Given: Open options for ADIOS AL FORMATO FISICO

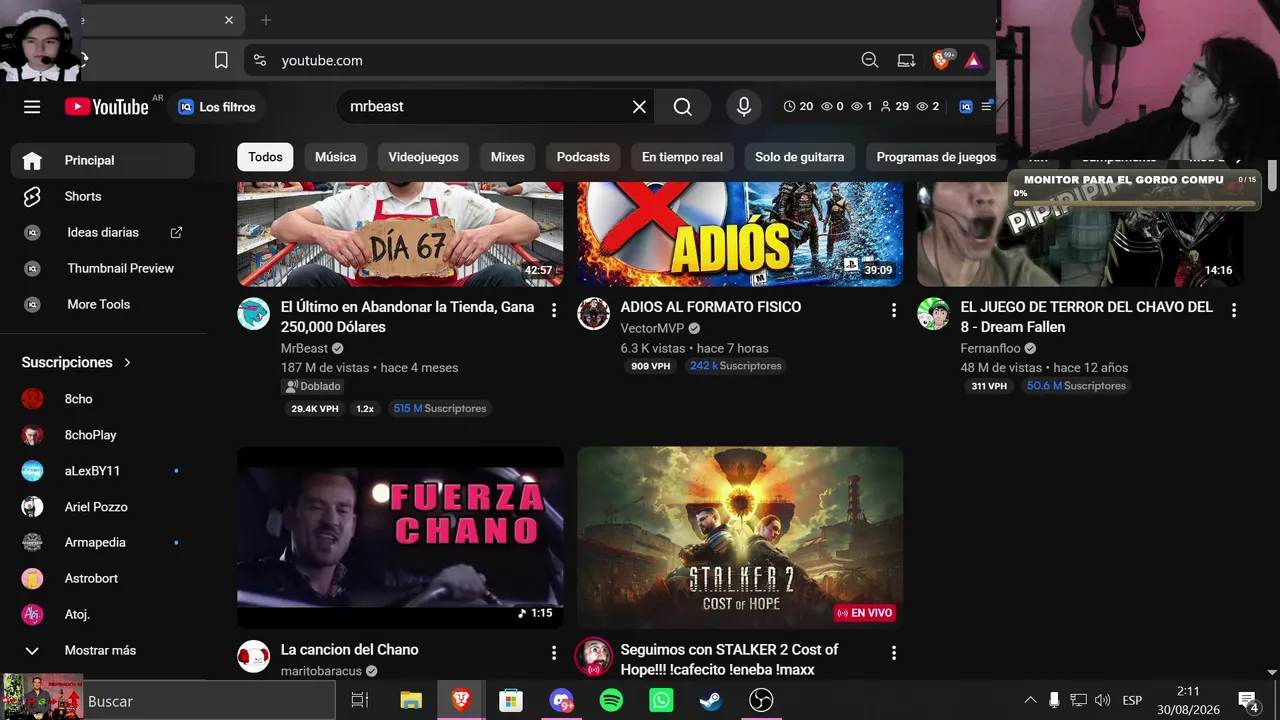Looking at the screenshot, I should click(x=894, y=310).
